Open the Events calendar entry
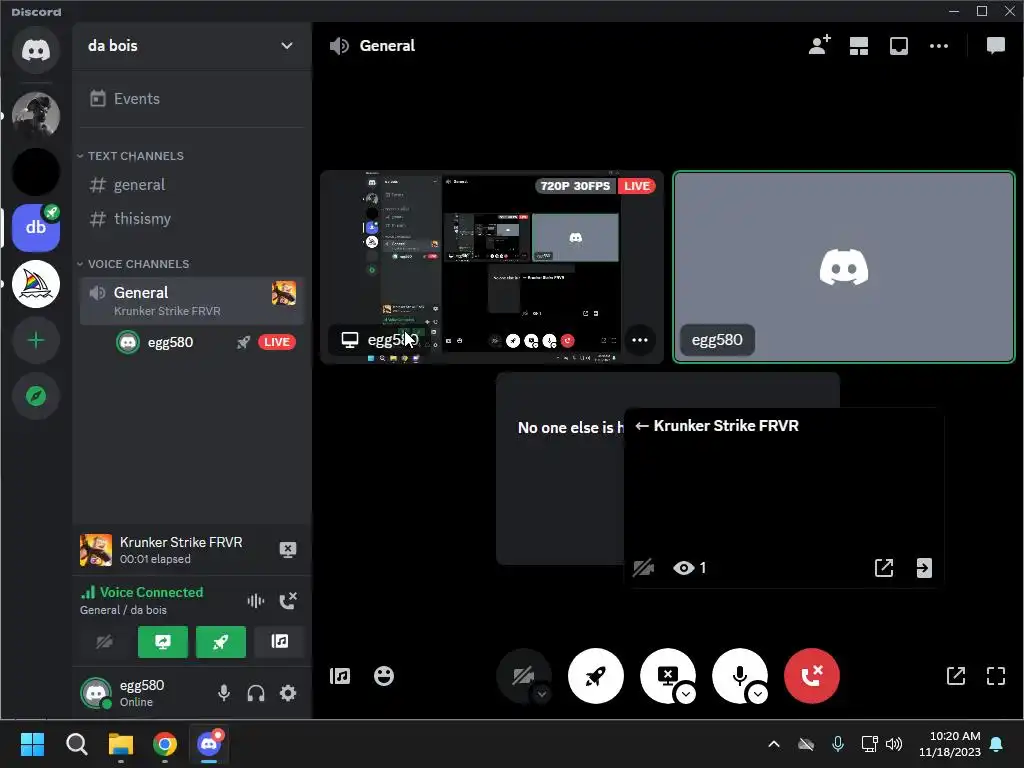Screen dimensions: 1024x768 click(x=191, y=99)
